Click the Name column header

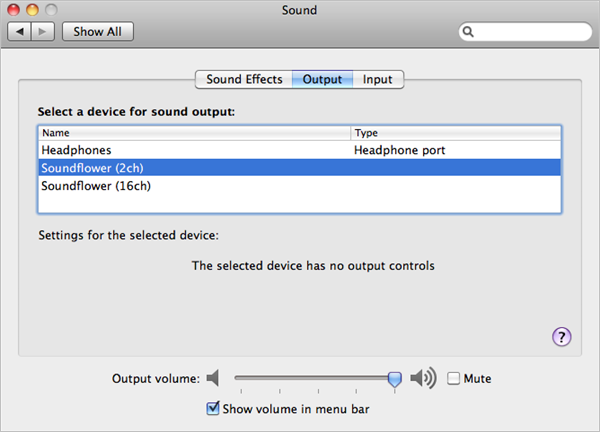point(194,132)
